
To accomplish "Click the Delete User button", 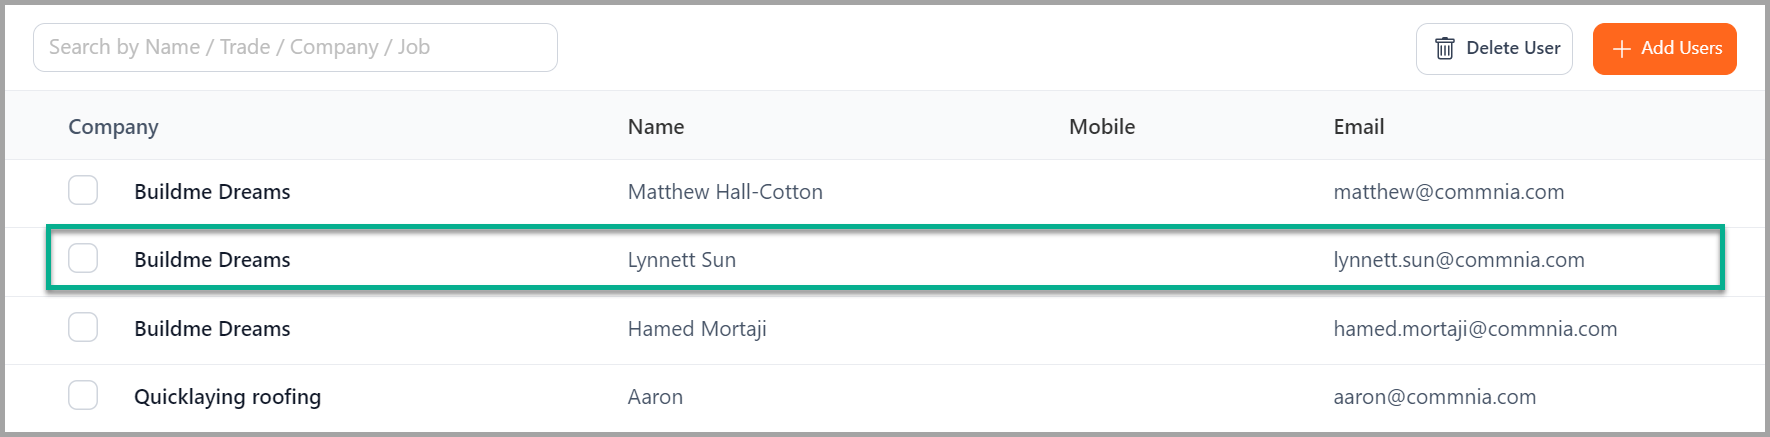I will click(1494, 49).
